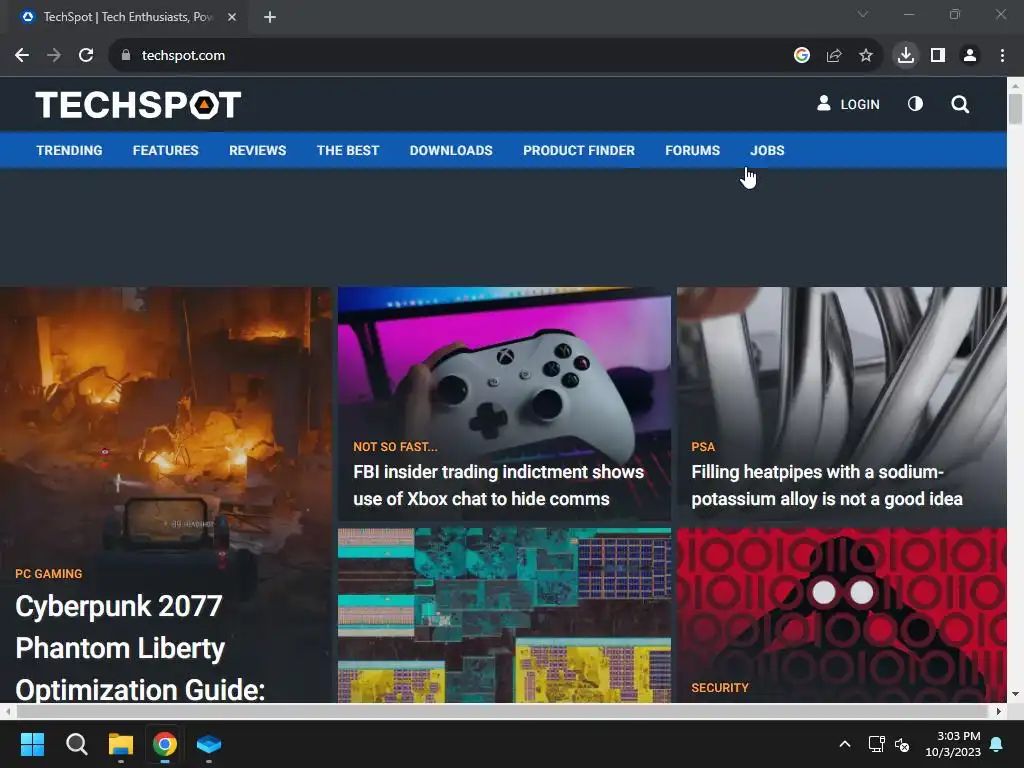Go back with the browser back arrow
The width and height of the screenshot is (1024, 768).
coord(22,56)
